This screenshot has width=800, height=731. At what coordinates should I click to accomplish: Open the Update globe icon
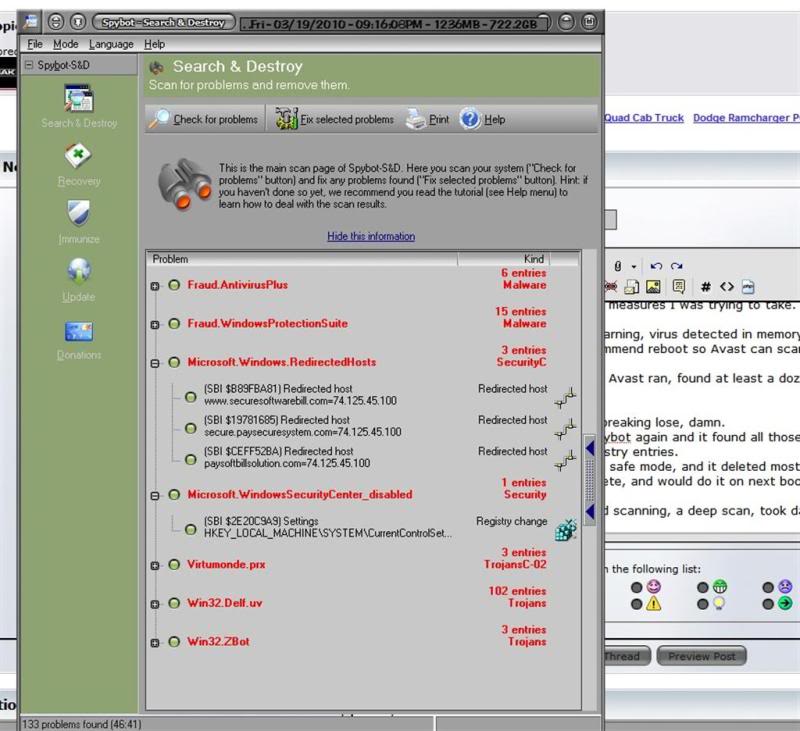tap(79, 270)
